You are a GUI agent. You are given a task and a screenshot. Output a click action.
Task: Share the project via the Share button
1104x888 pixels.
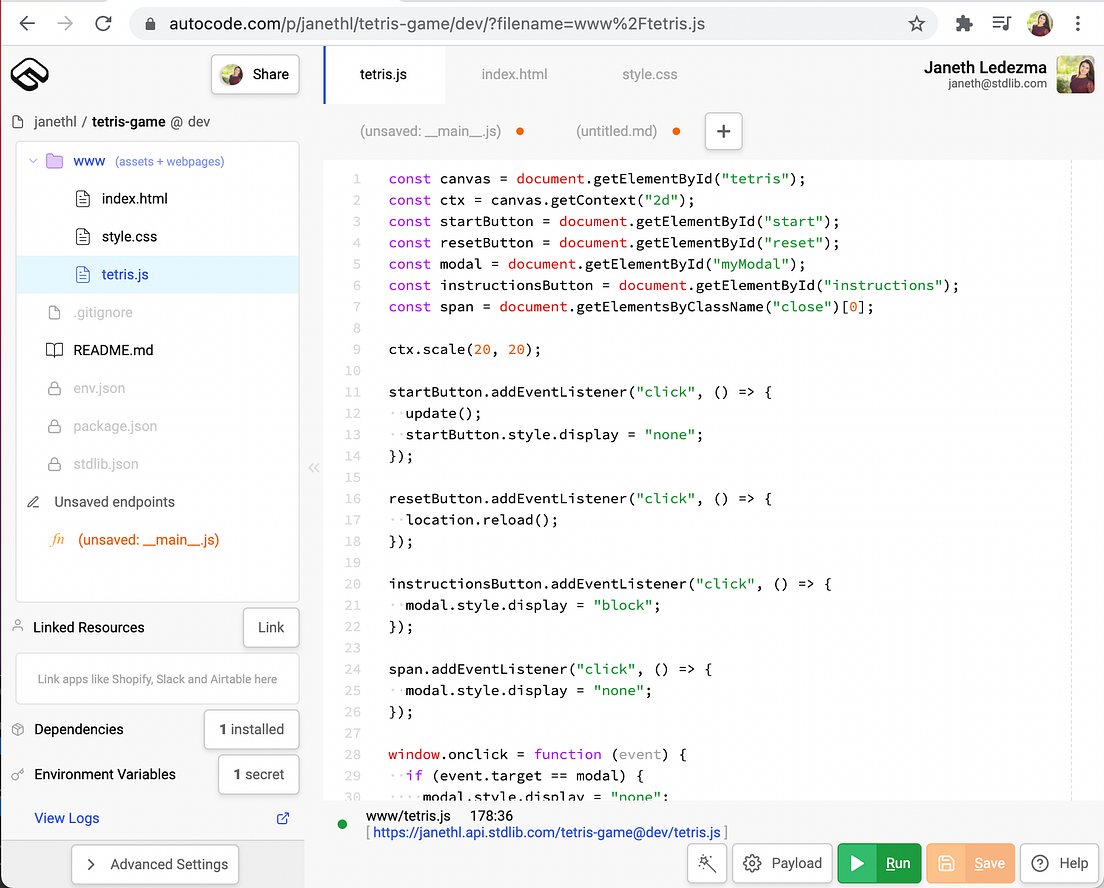click(255, 74)
